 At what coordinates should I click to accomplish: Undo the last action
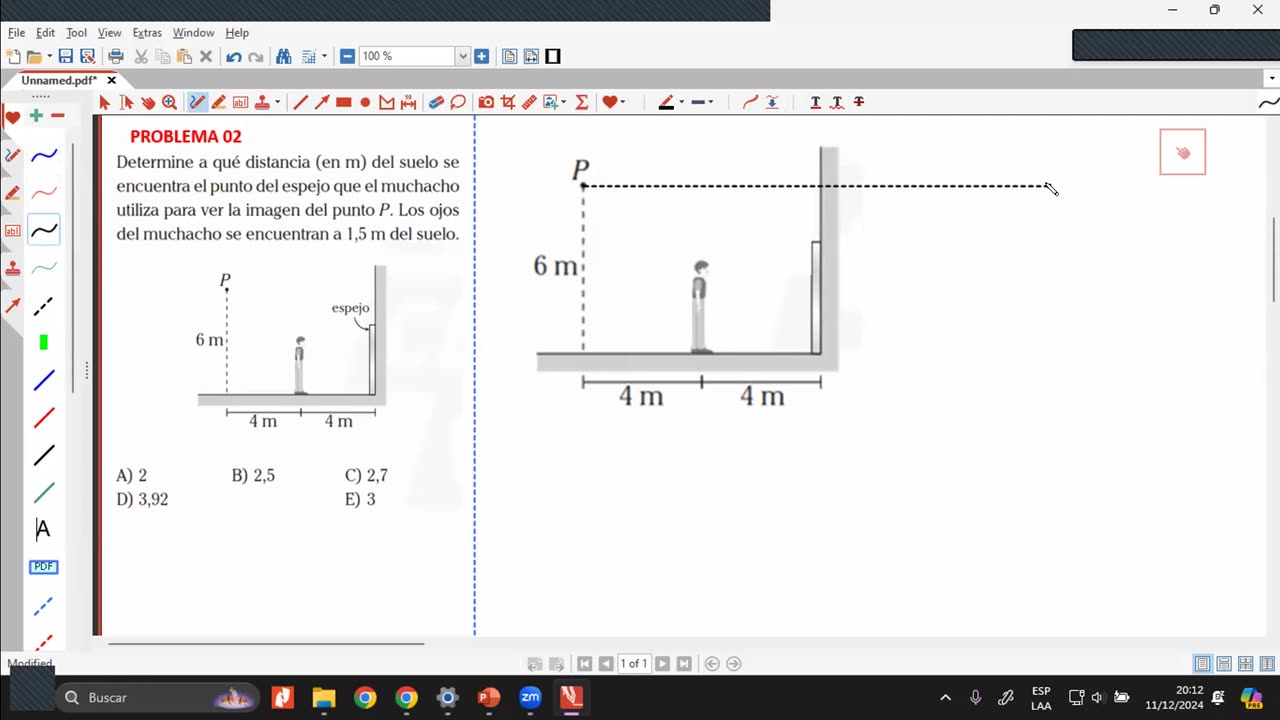point(234,57)
